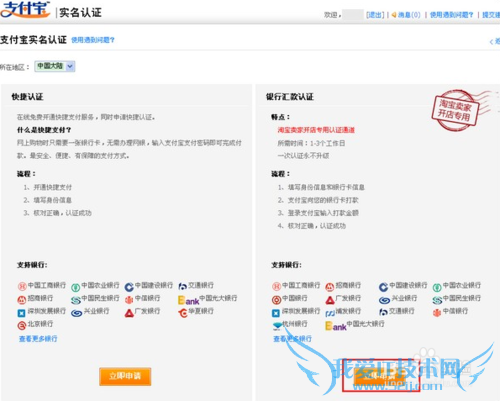Click the 银行汇款认证 panel heading

point(290,97)
